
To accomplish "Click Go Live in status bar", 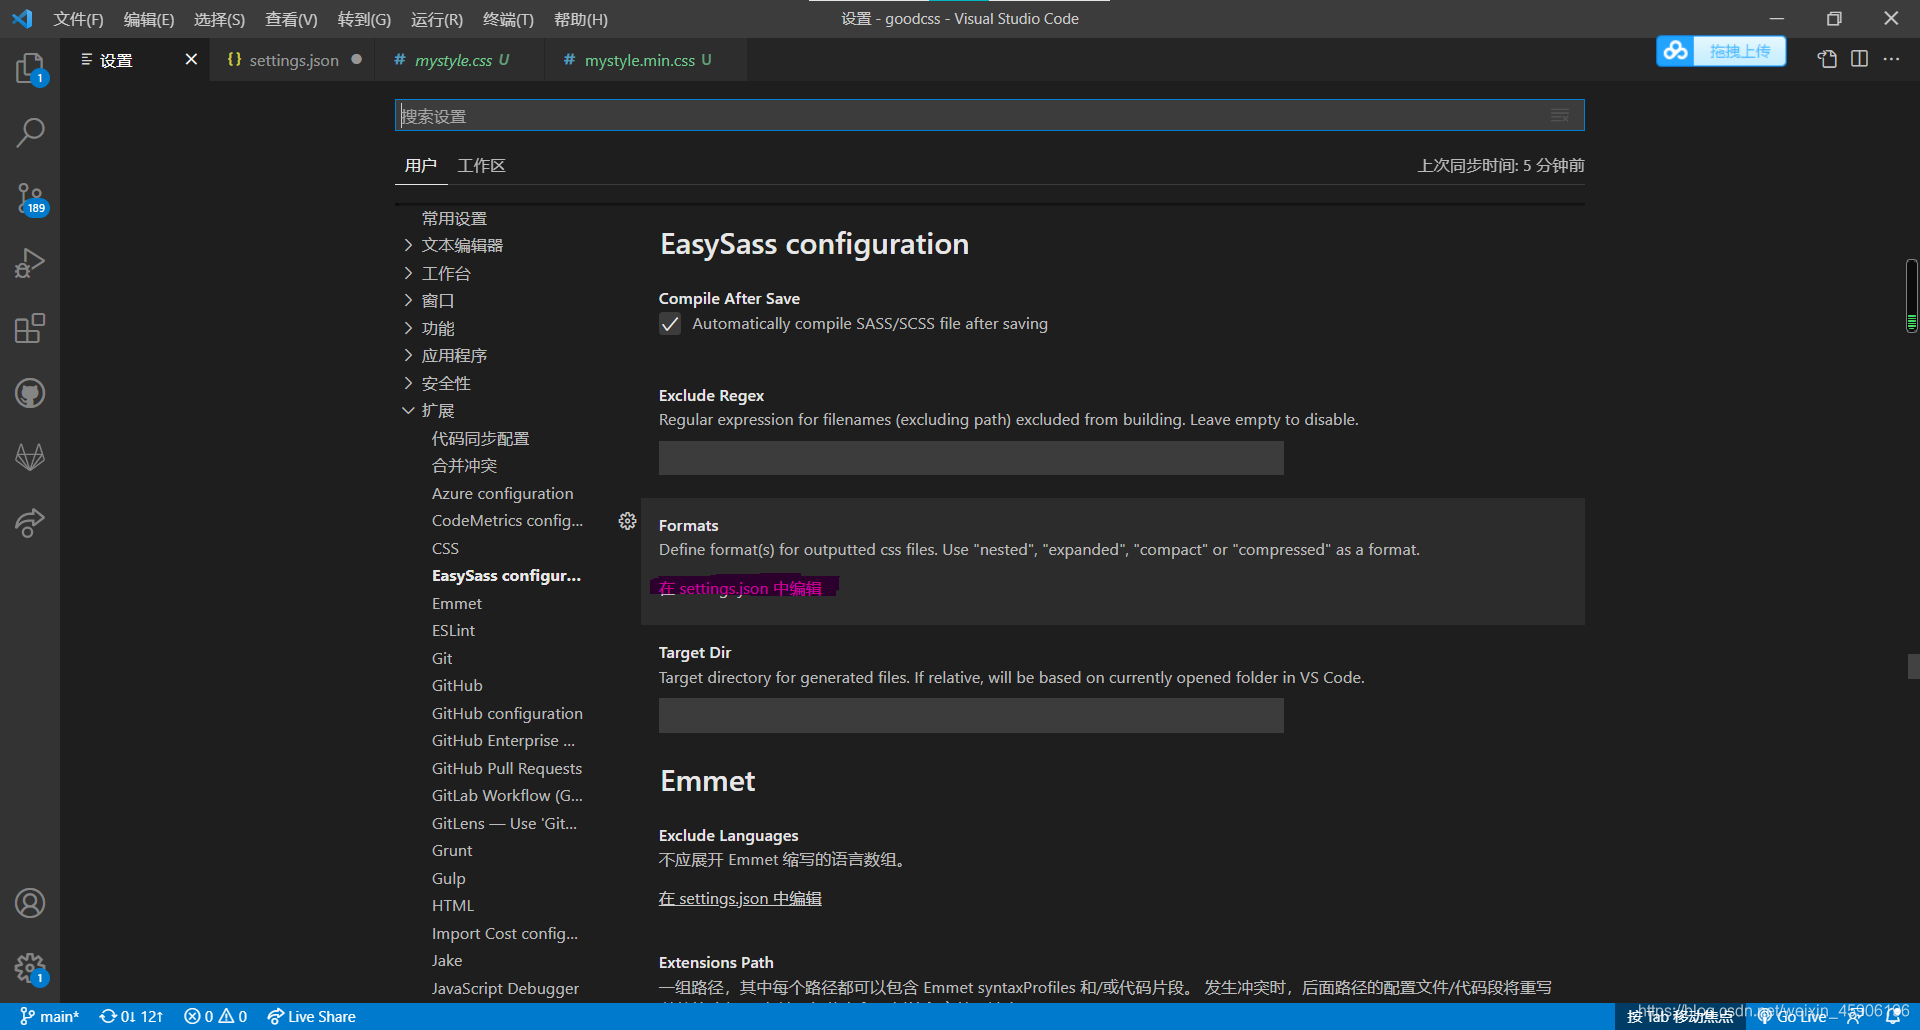I will click(1793, 1016).
